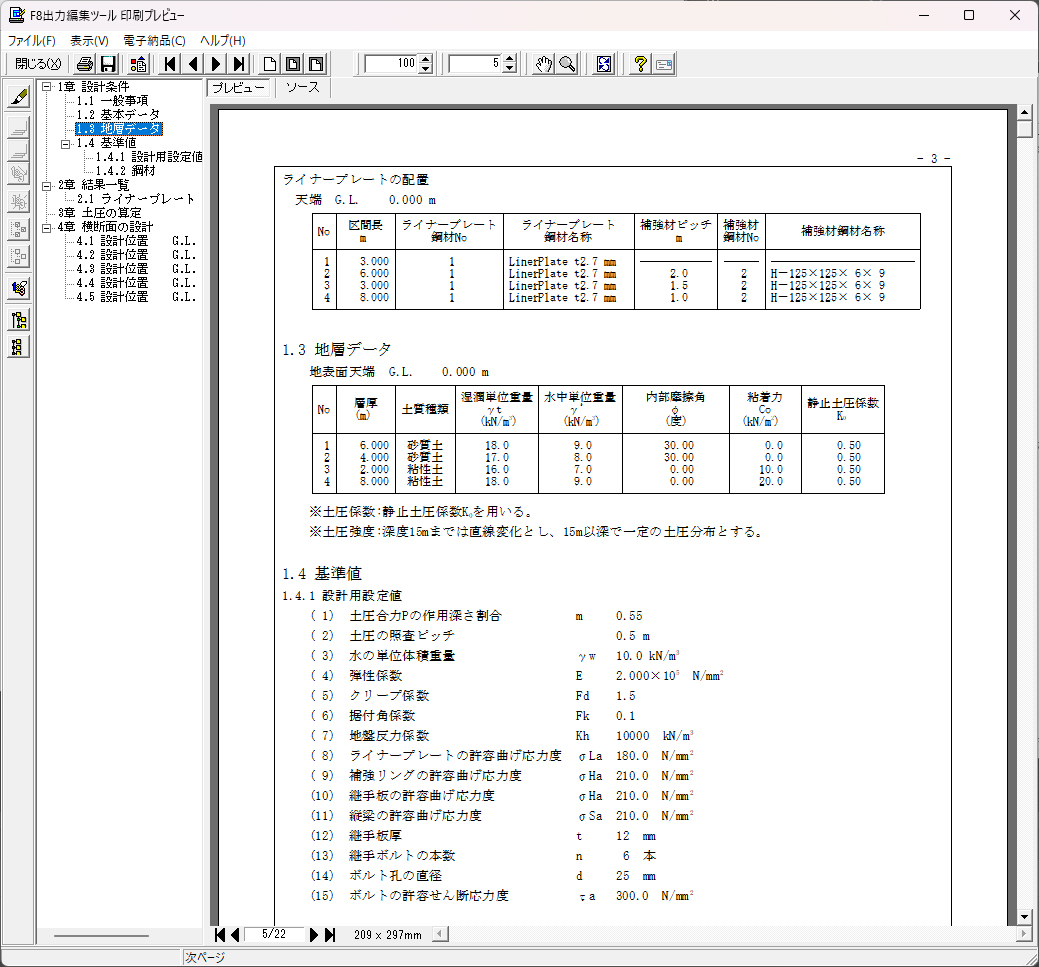Click the horizontal scrollbar right arrow
Screen dimensions: 1039x967
click(1024, 935)
